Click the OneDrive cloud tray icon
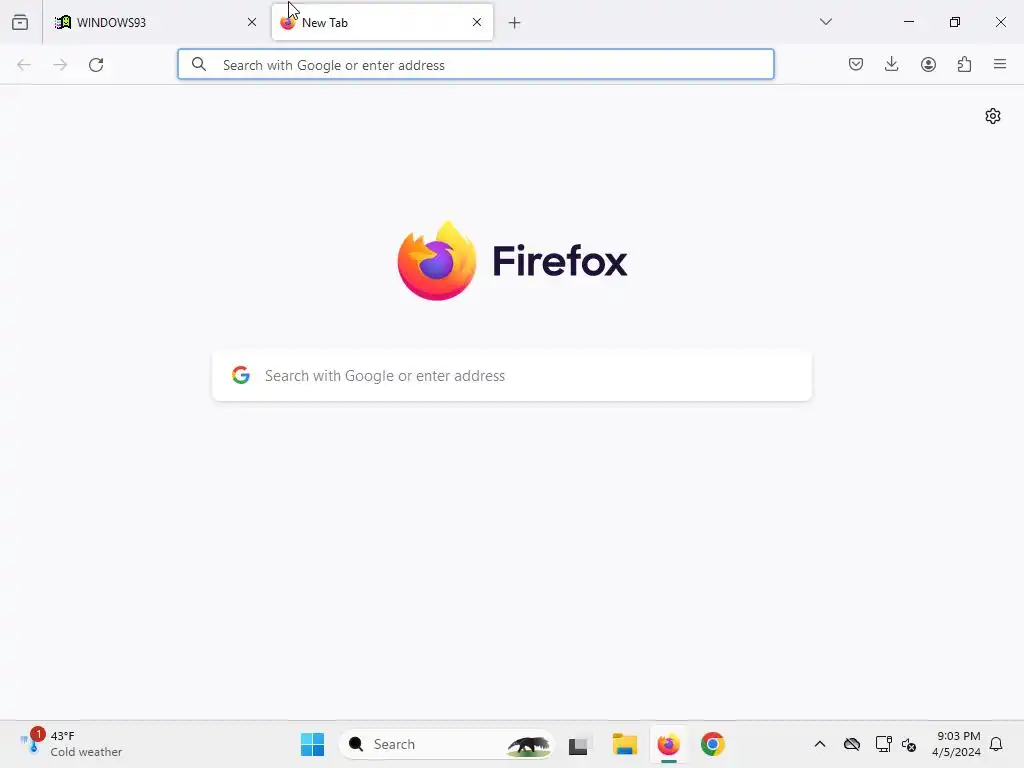 pyautogui.click(x=852, y=744)
